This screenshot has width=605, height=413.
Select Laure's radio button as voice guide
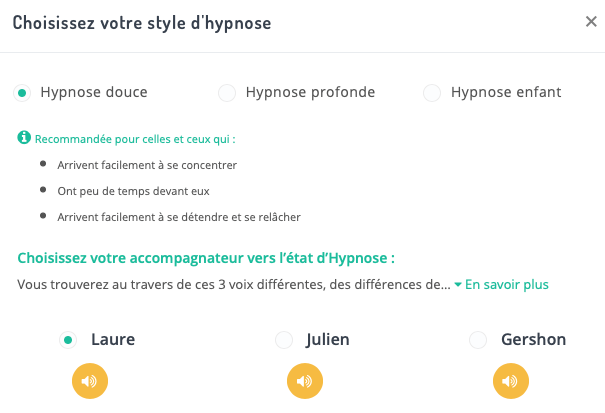[68, 340]
